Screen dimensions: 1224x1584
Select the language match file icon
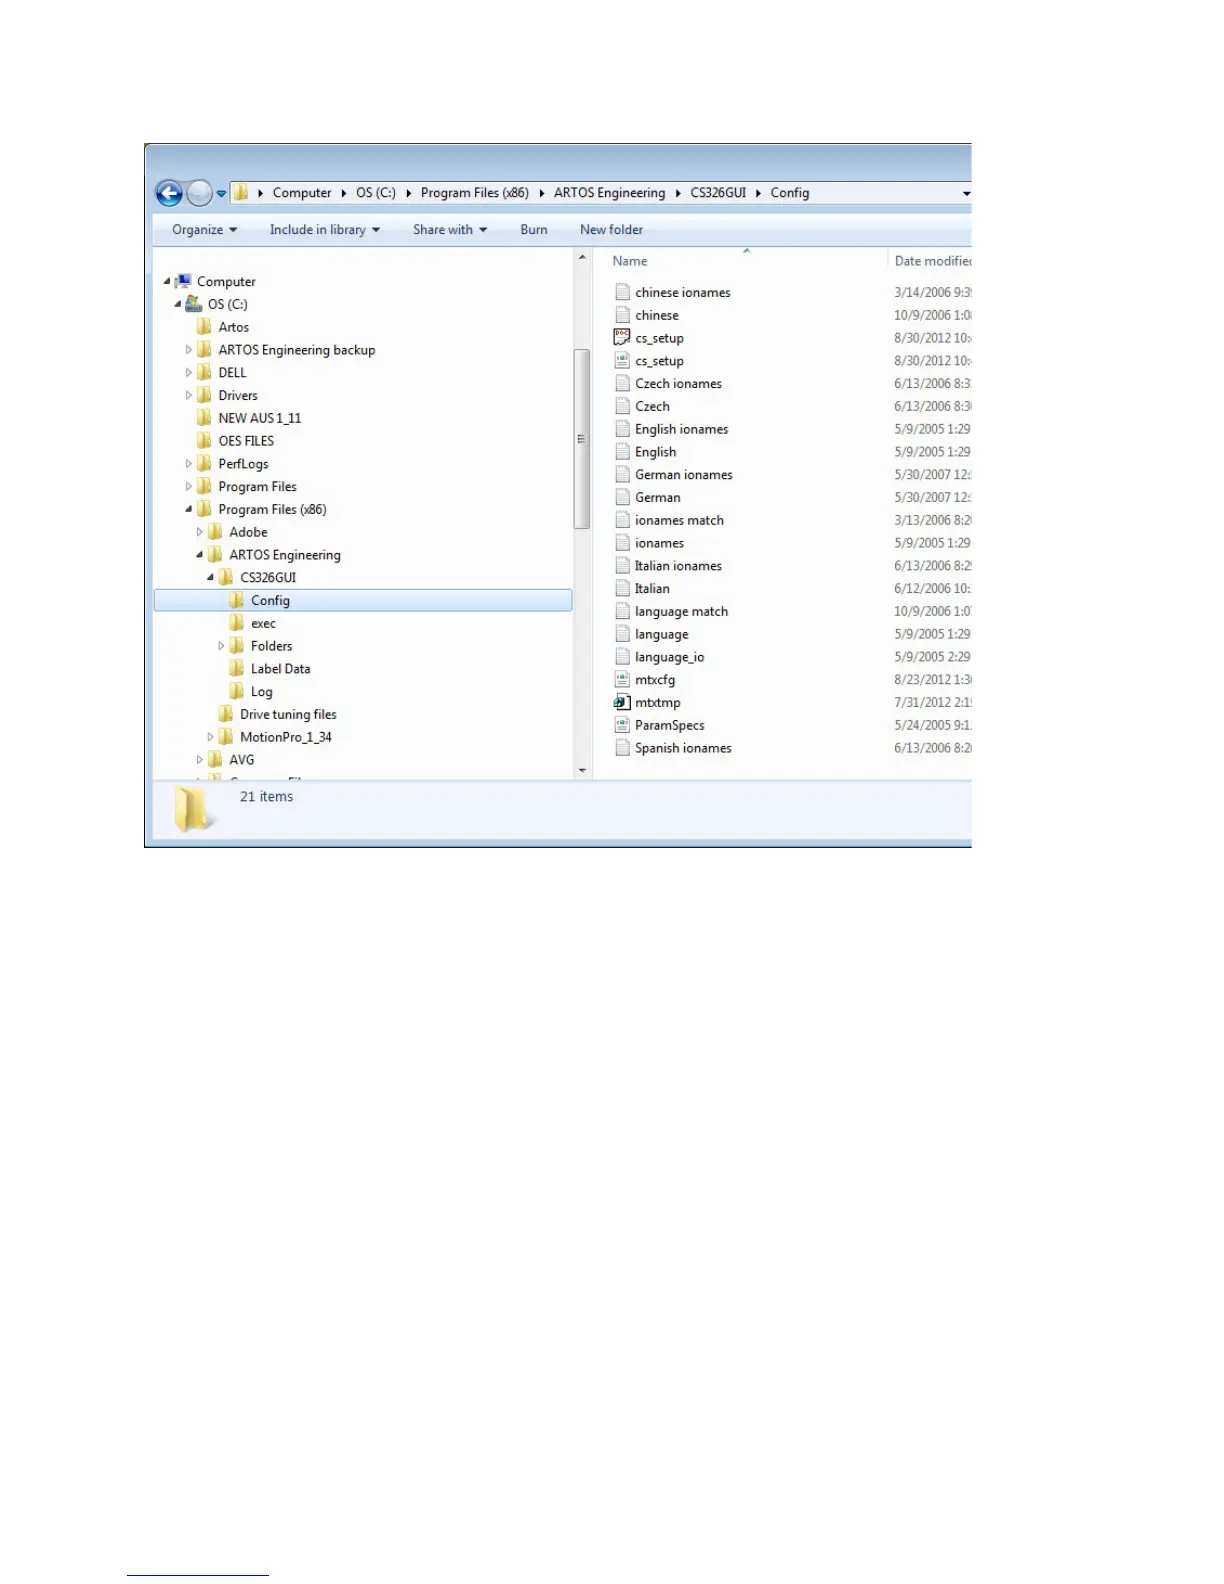[622, 612]
